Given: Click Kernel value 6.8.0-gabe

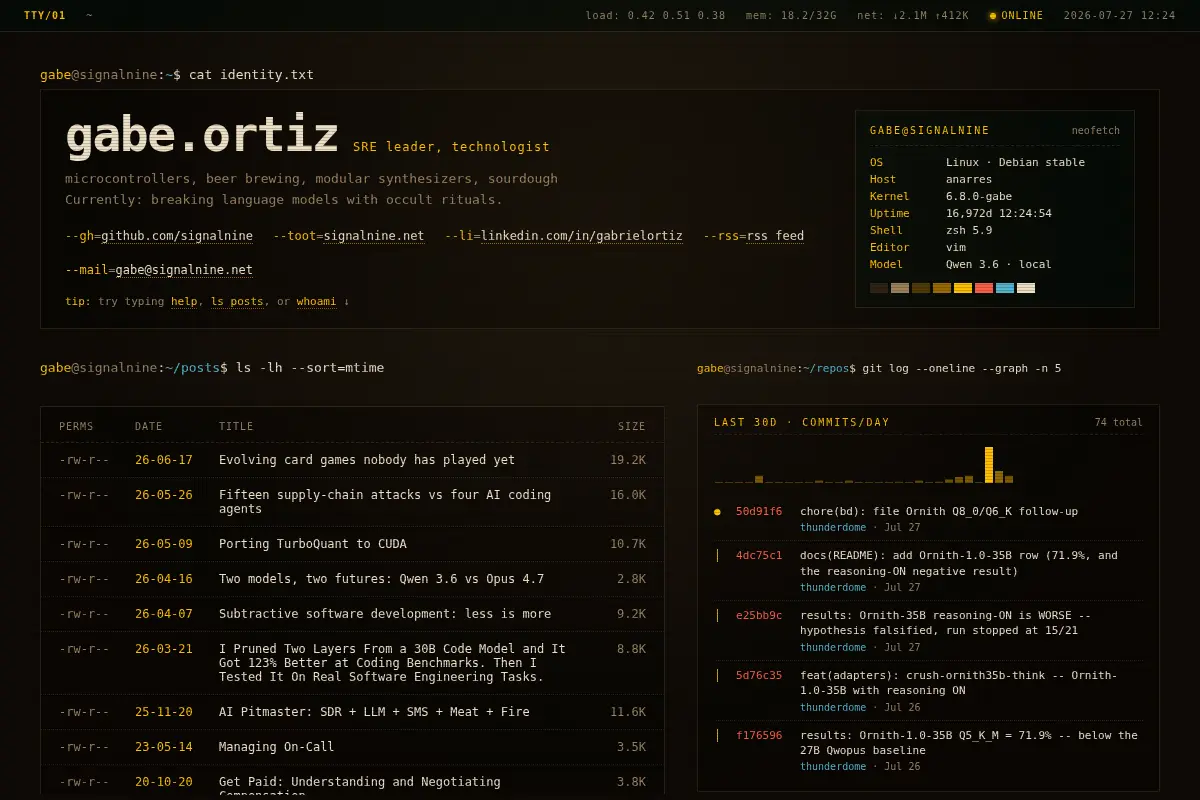Looking at the screenshot, I should click(979, 197).
